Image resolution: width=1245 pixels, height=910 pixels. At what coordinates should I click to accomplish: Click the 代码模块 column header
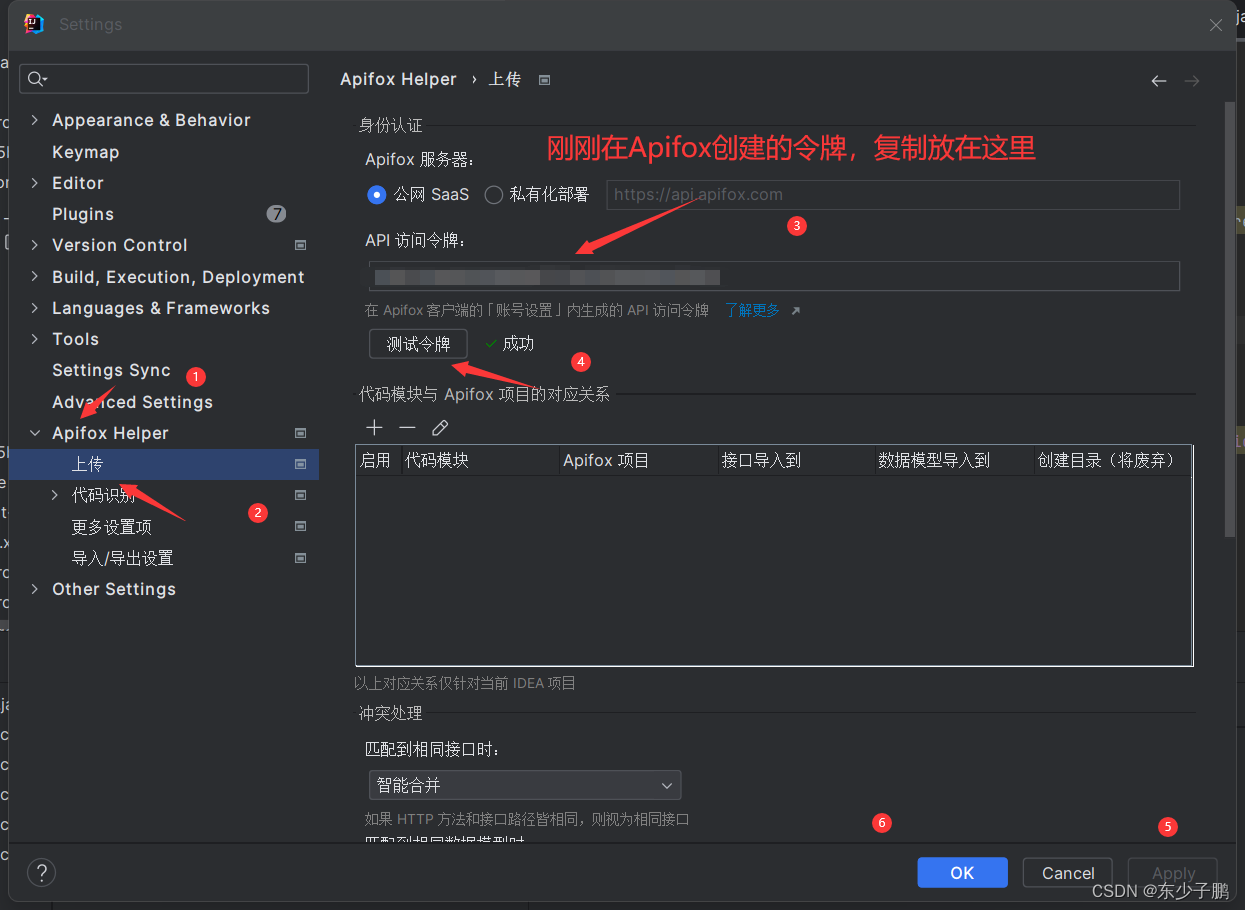coord(480,460)
